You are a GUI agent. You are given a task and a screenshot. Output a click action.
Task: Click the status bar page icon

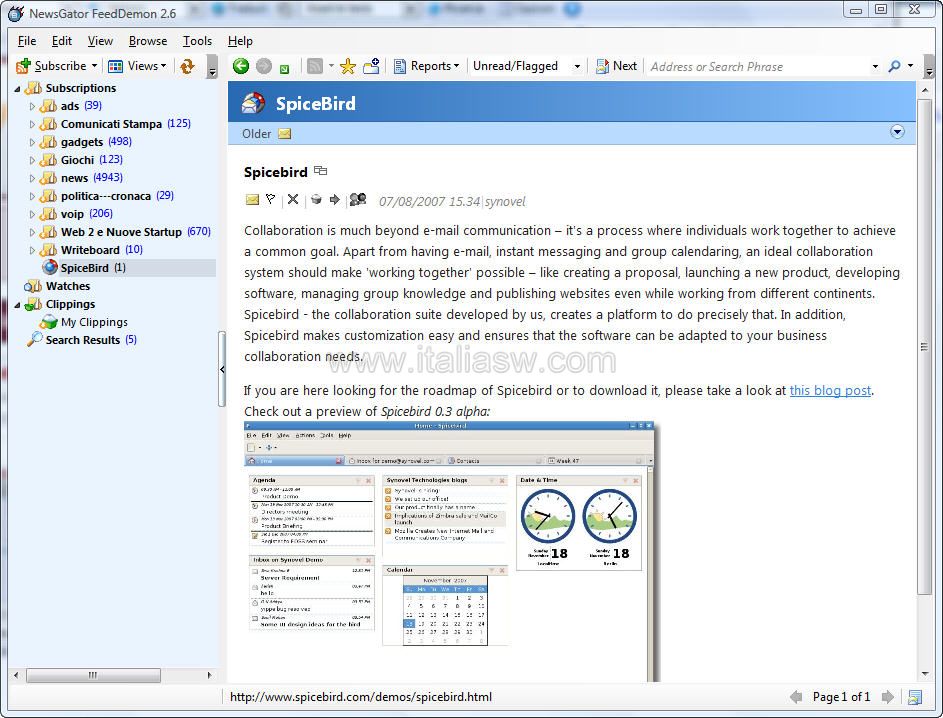point(915,697)
